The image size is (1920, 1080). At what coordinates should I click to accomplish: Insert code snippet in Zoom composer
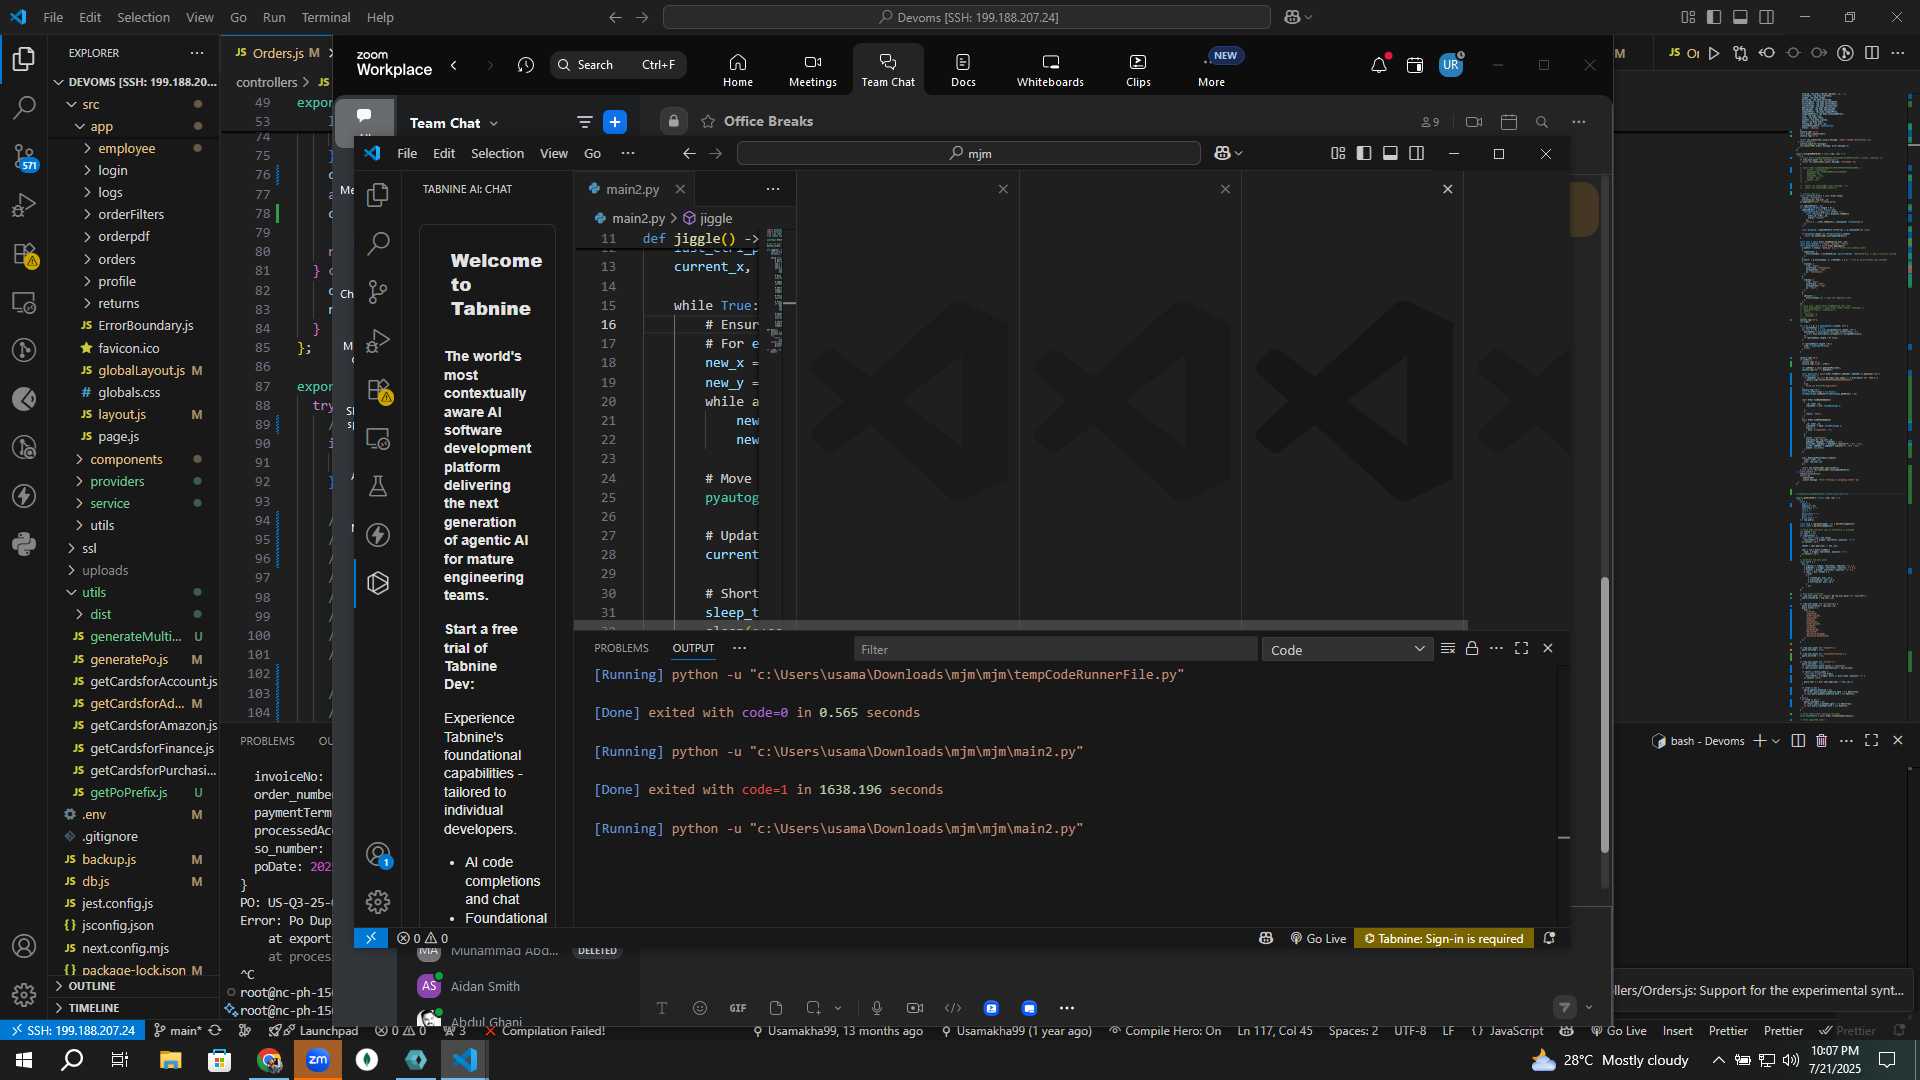click(x=953, y=1008)
